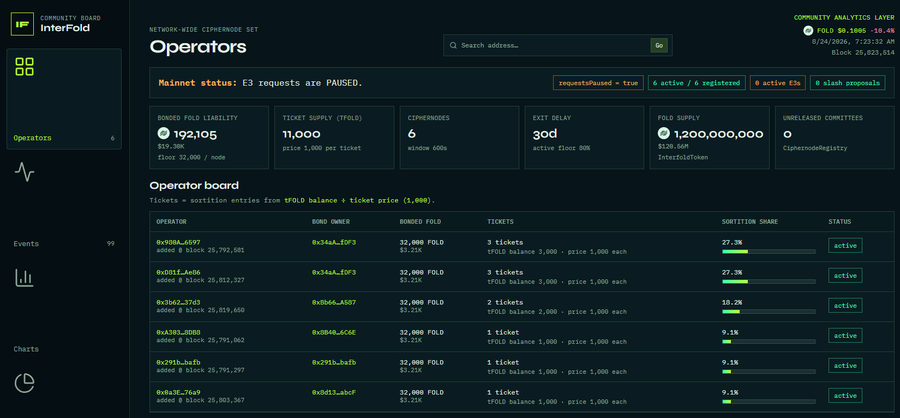
Task: Open bond owner 0x34aA…fDF3 in 0x988A row
Action: tap(334, 242)
